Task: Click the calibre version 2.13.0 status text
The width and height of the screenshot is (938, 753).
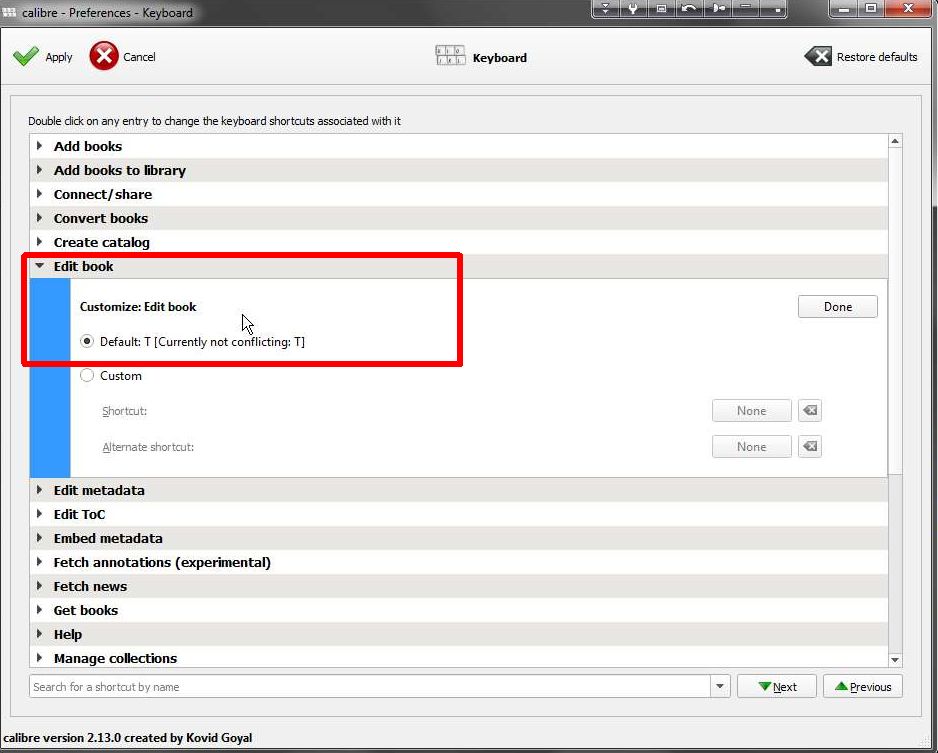Action: pos(127,738)
